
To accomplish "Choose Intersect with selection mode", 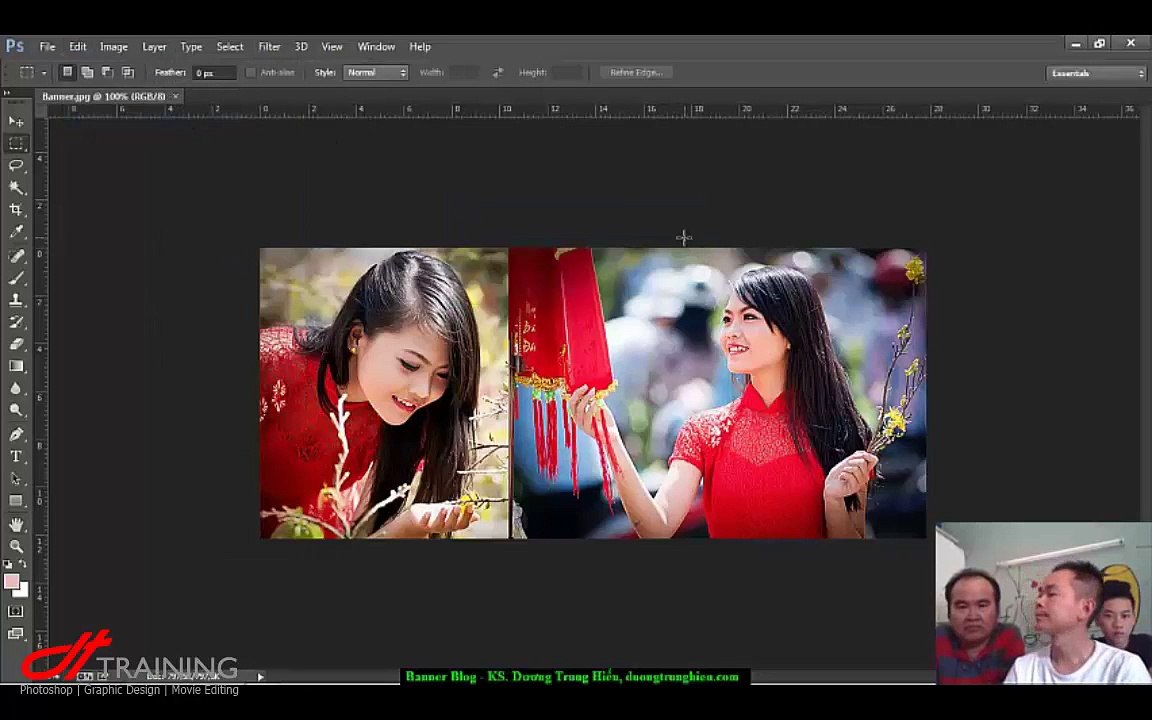I will click(x=128, y=72).
